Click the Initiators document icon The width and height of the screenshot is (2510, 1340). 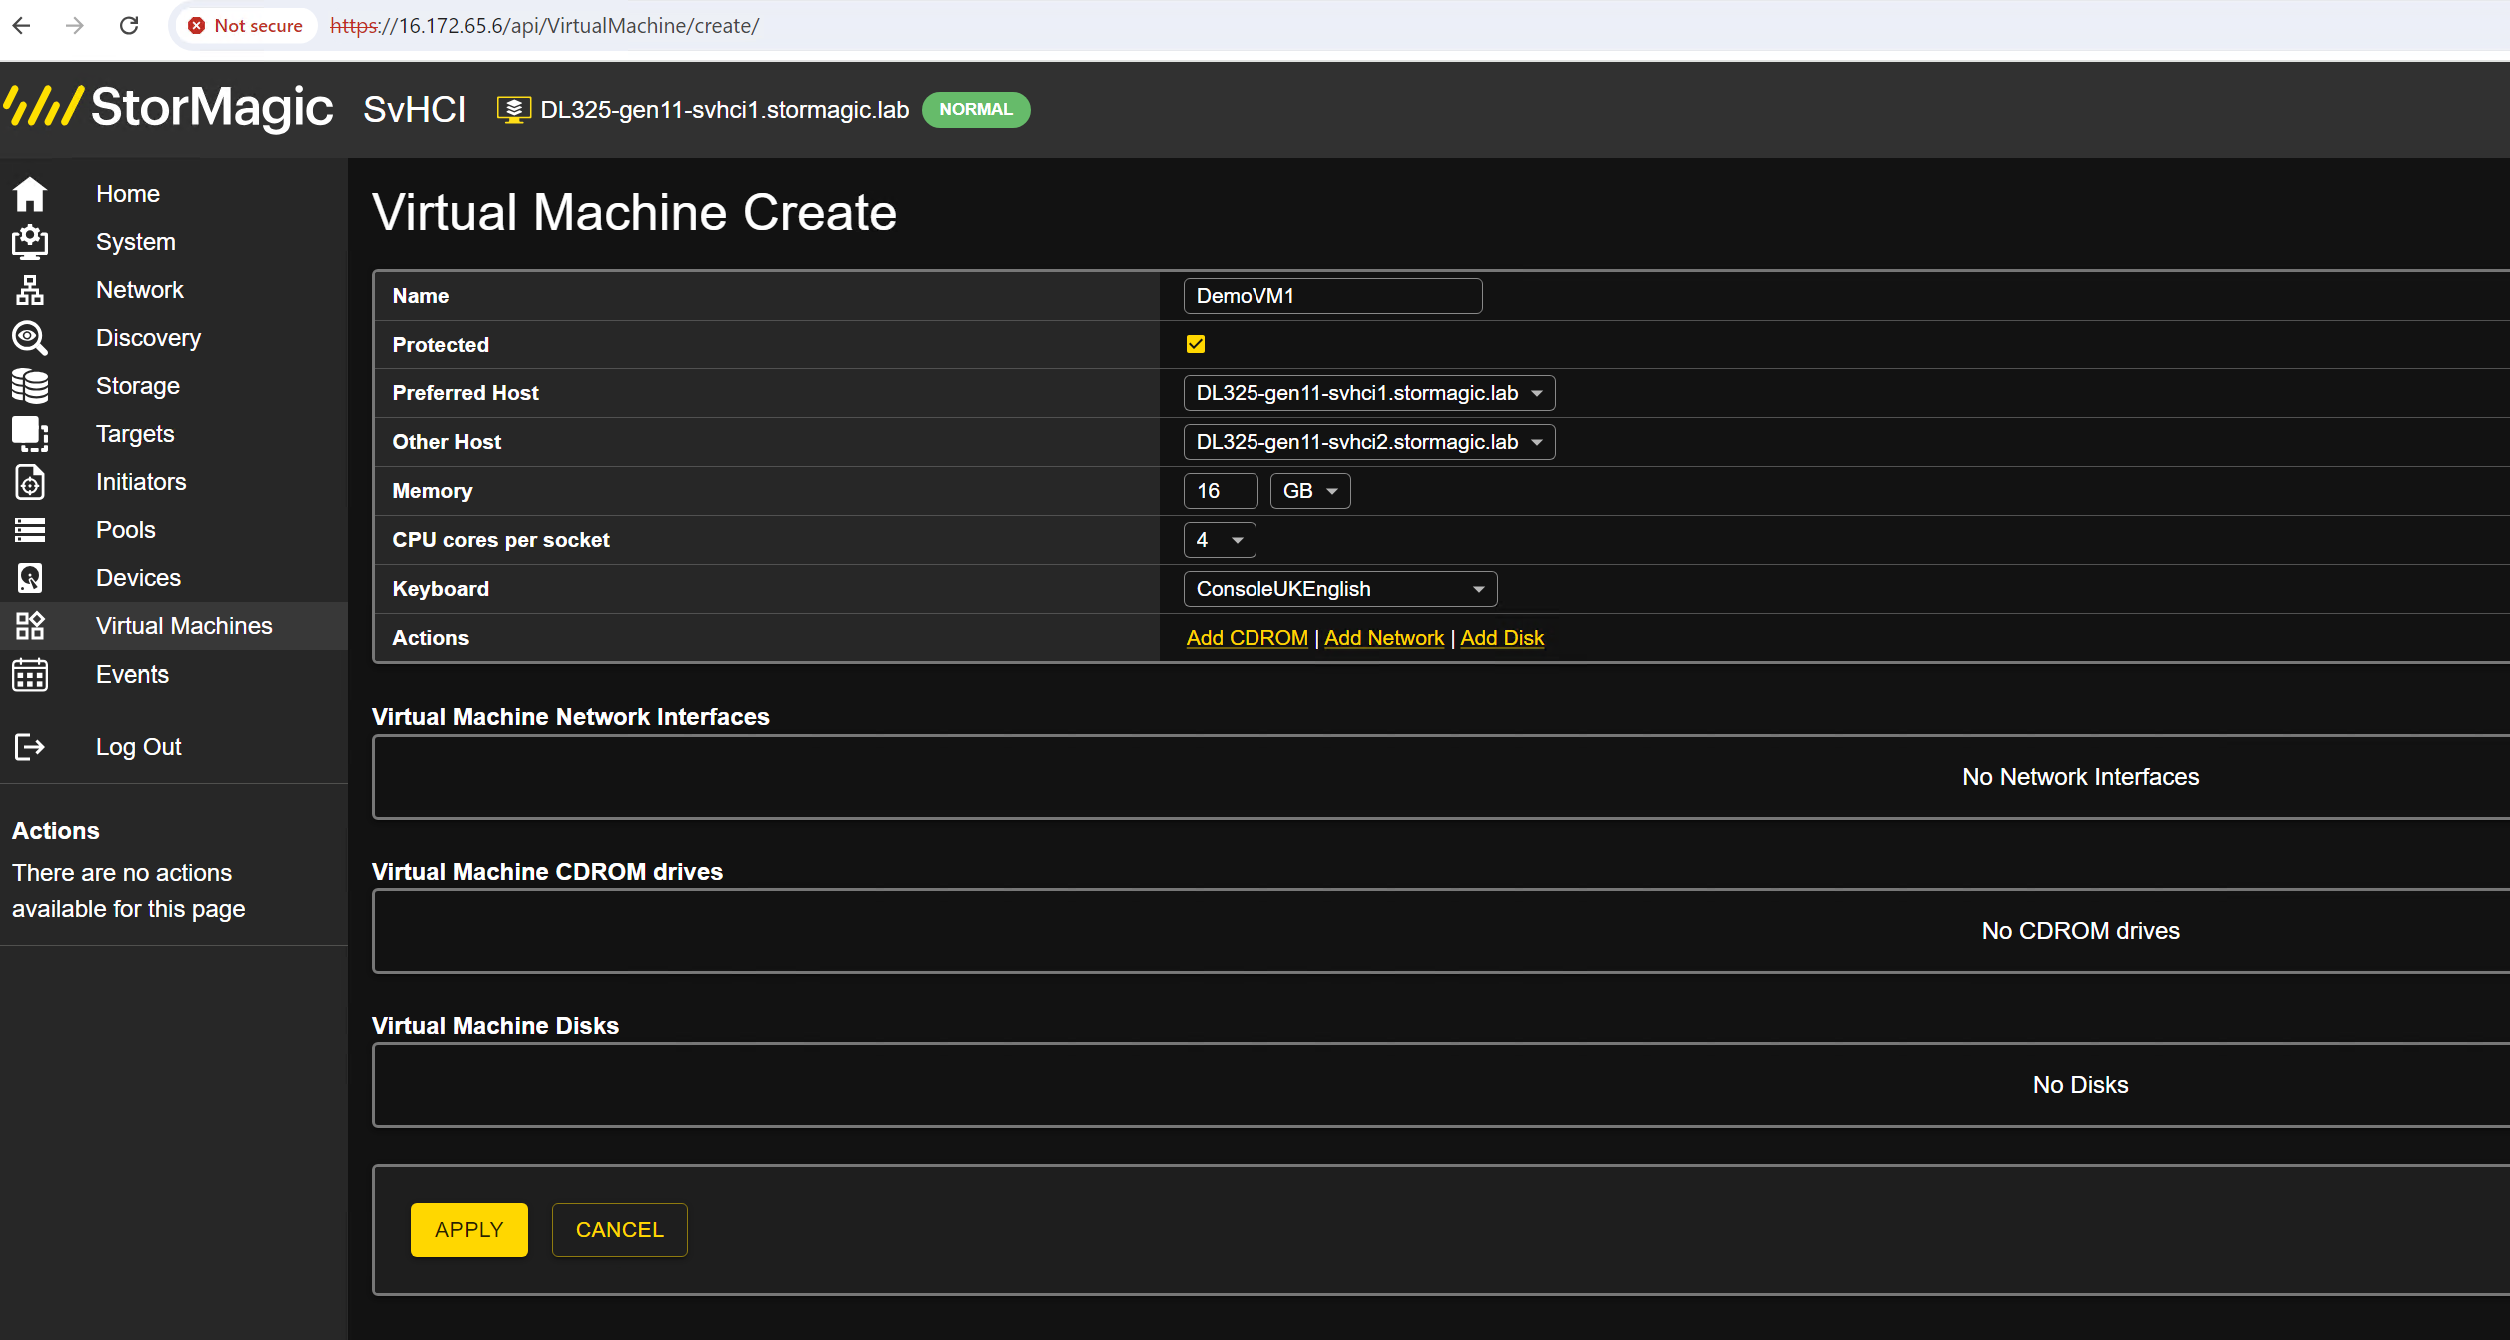click(x=30, y=482)
